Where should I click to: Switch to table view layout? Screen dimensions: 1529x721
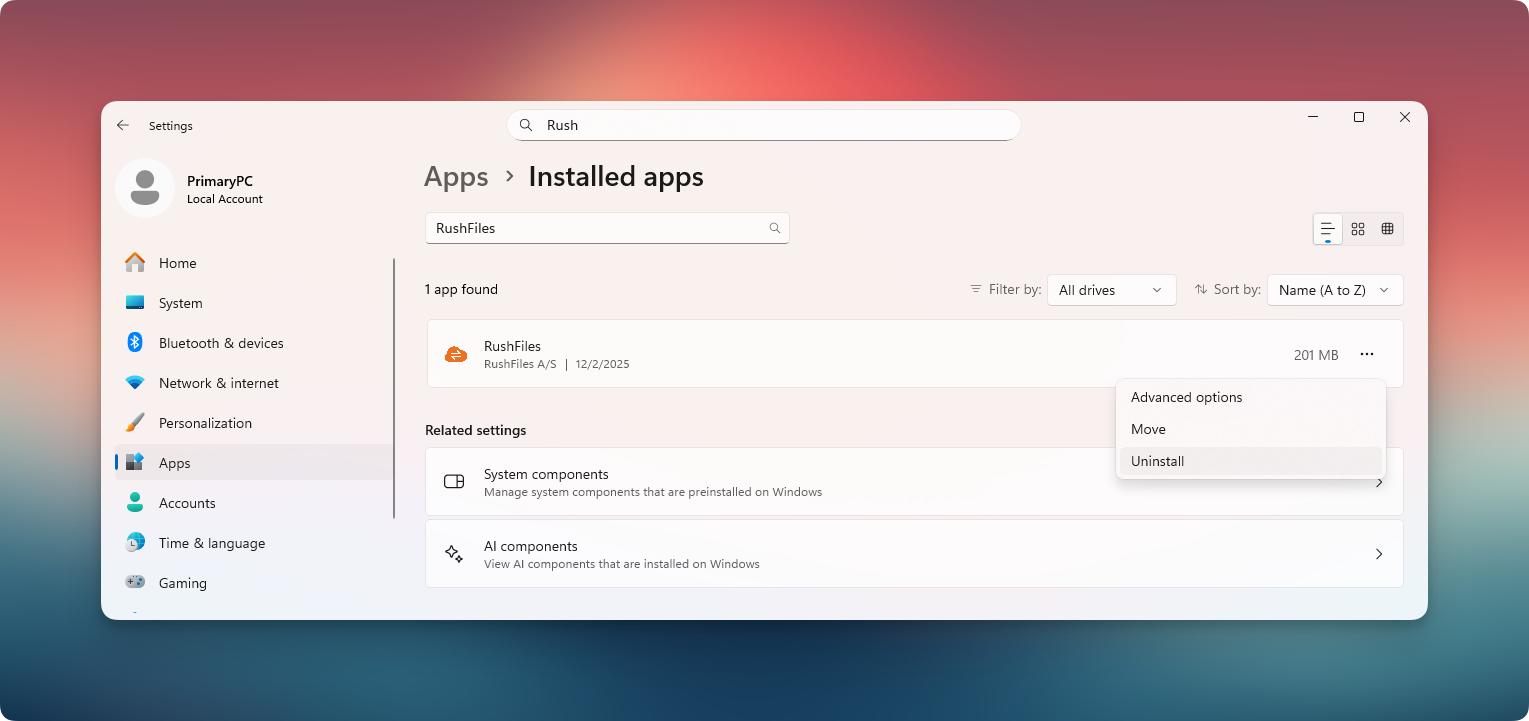point(1387,229)
